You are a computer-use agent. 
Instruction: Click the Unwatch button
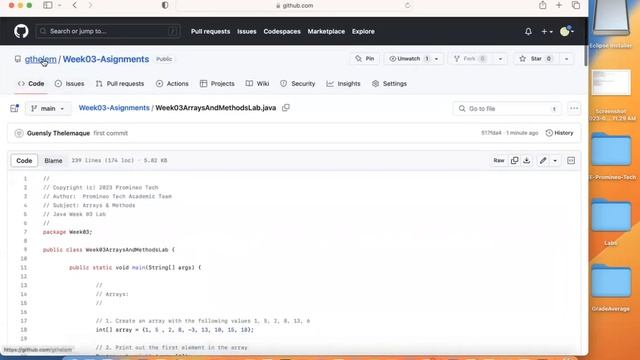tap(408, 59)
